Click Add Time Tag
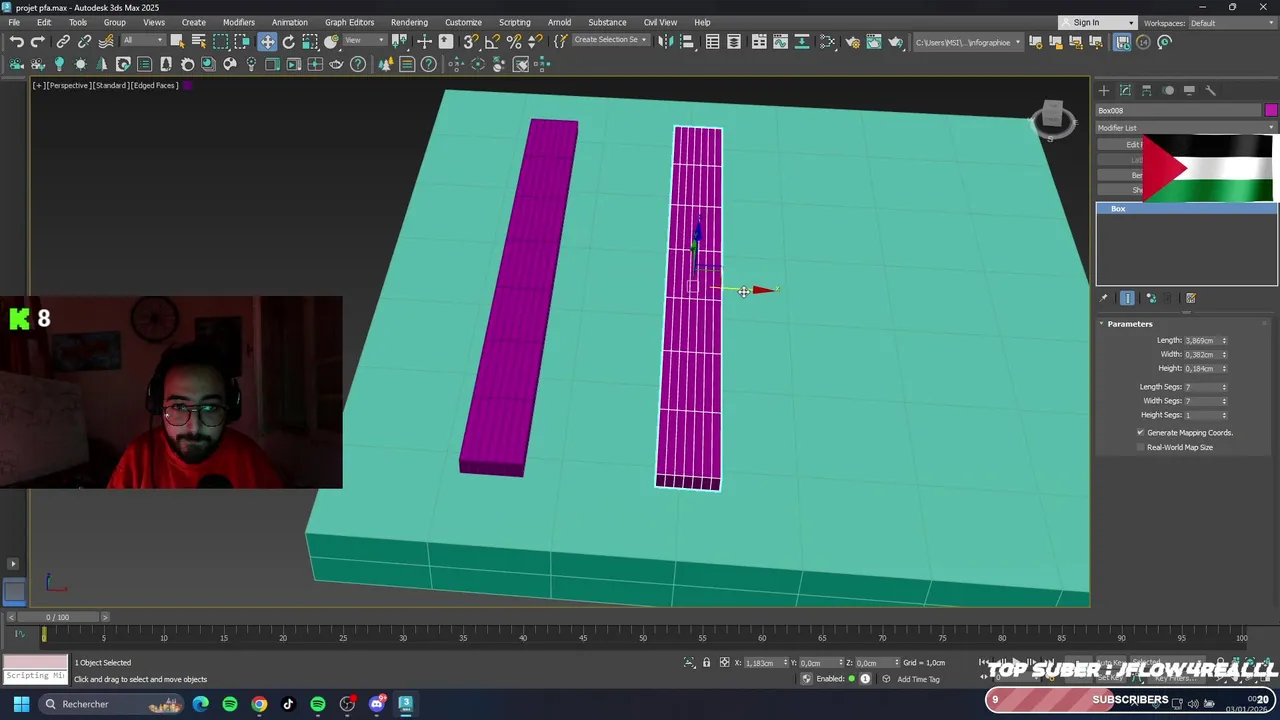This screenshot has width=1280, height=720. [x=918, y=679]
